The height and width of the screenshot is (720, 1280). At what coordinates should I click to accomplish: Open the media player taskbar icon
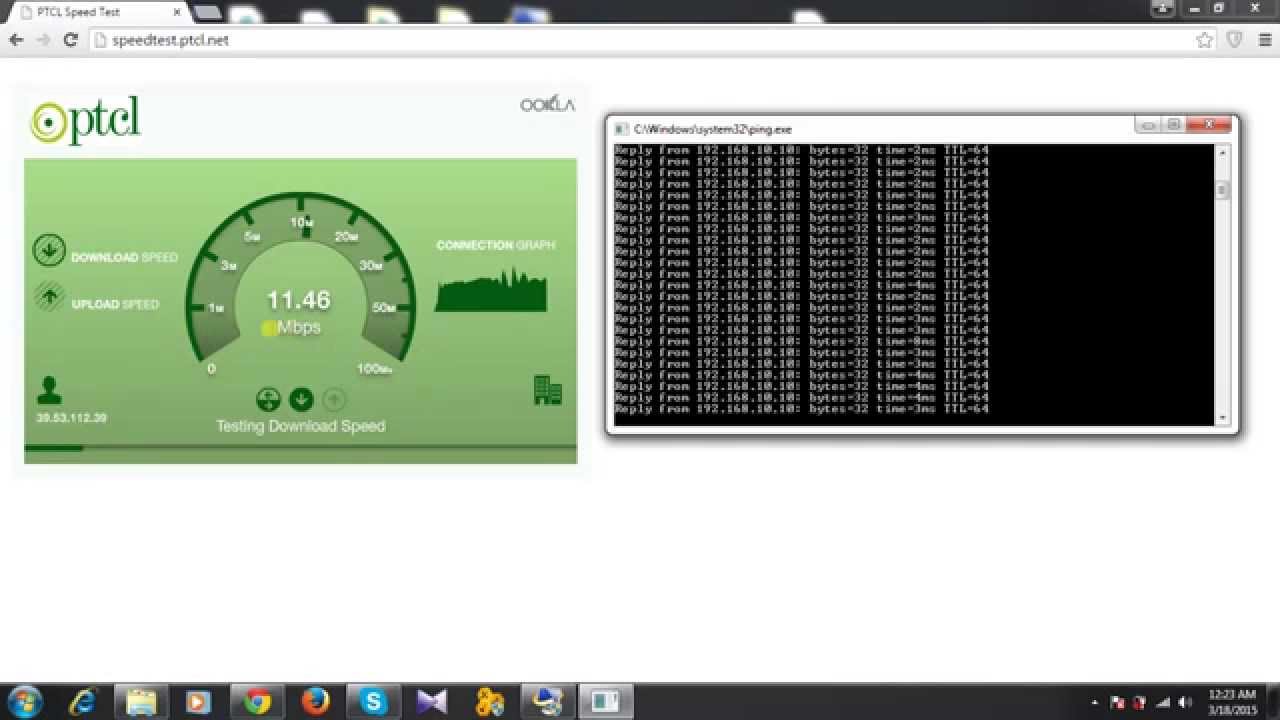tap(199, 702)
